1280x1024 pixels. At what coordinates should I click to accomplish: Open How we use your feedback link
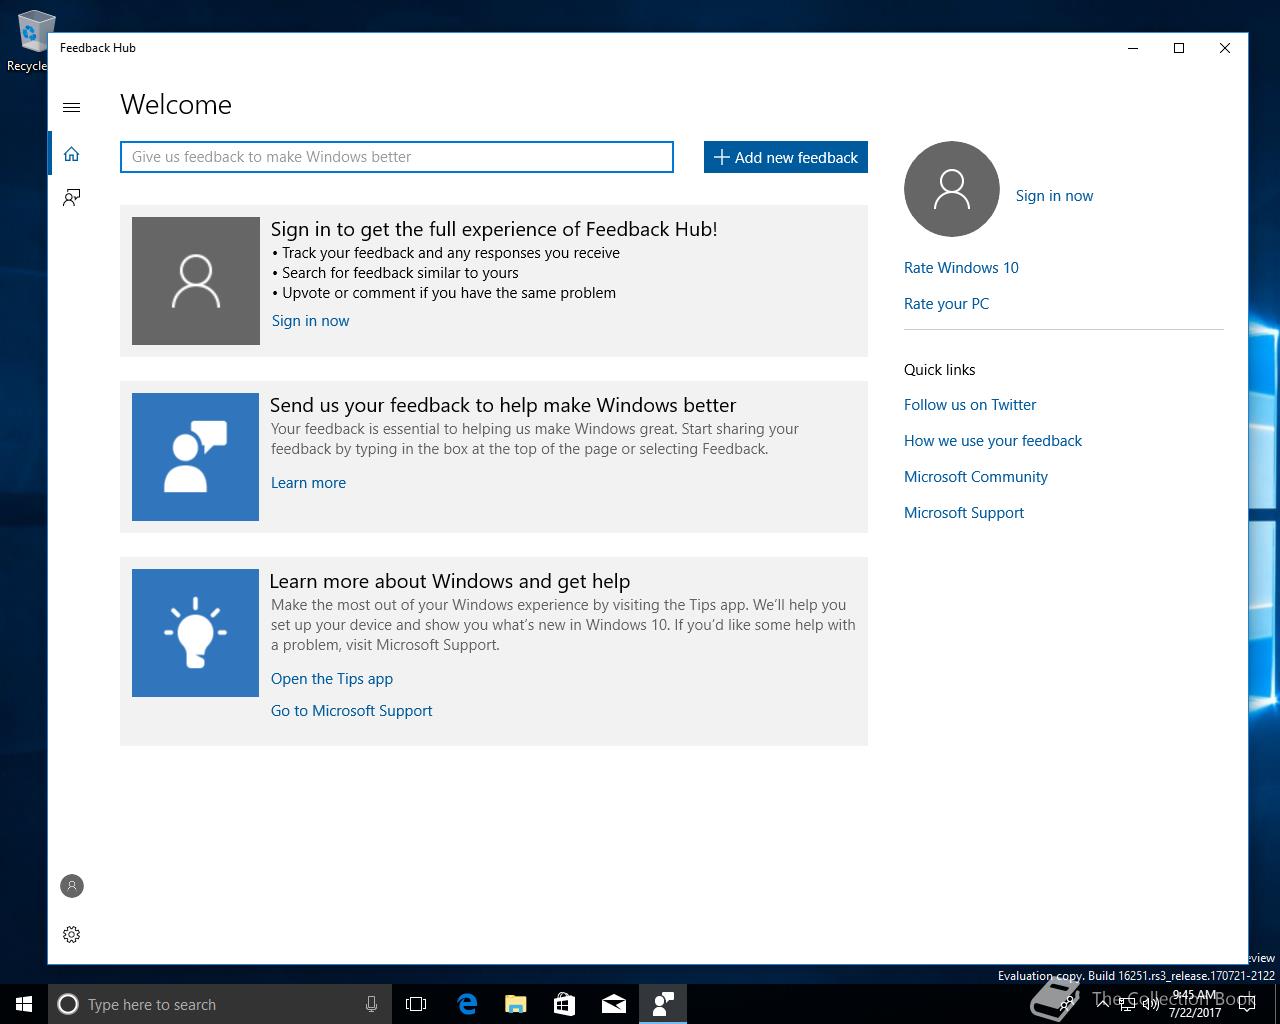(993, 441)
